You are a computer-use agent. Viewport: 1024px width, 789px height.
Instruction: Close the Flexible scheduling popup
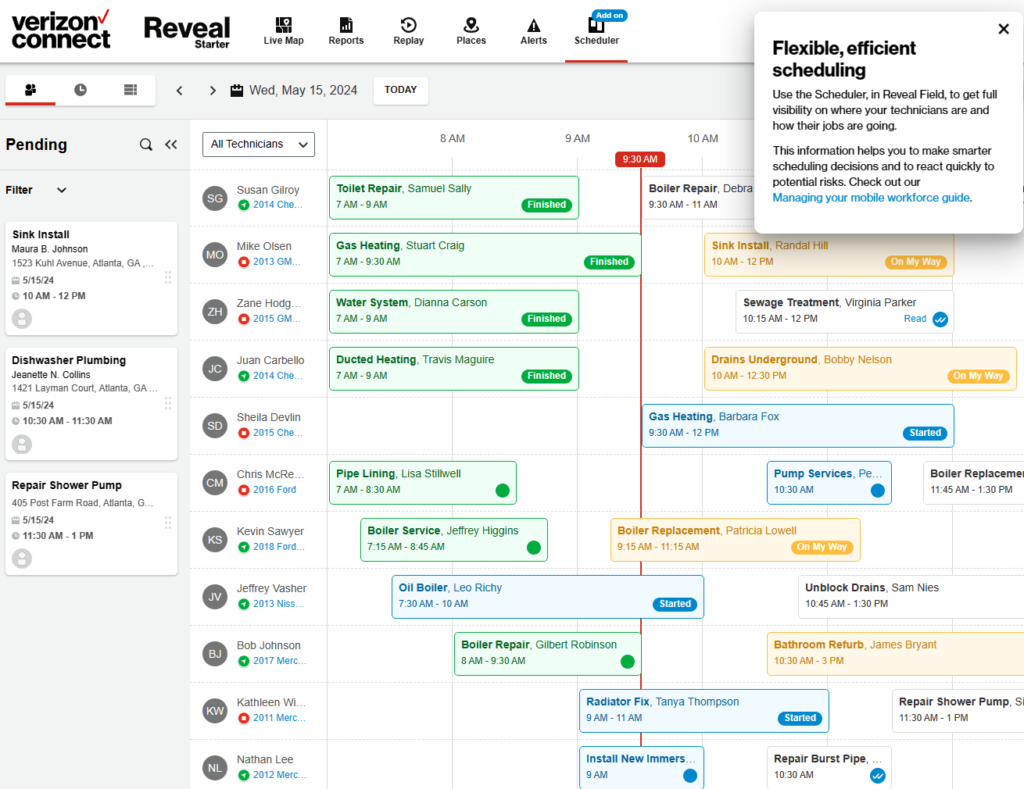(x=1003, y=29)
